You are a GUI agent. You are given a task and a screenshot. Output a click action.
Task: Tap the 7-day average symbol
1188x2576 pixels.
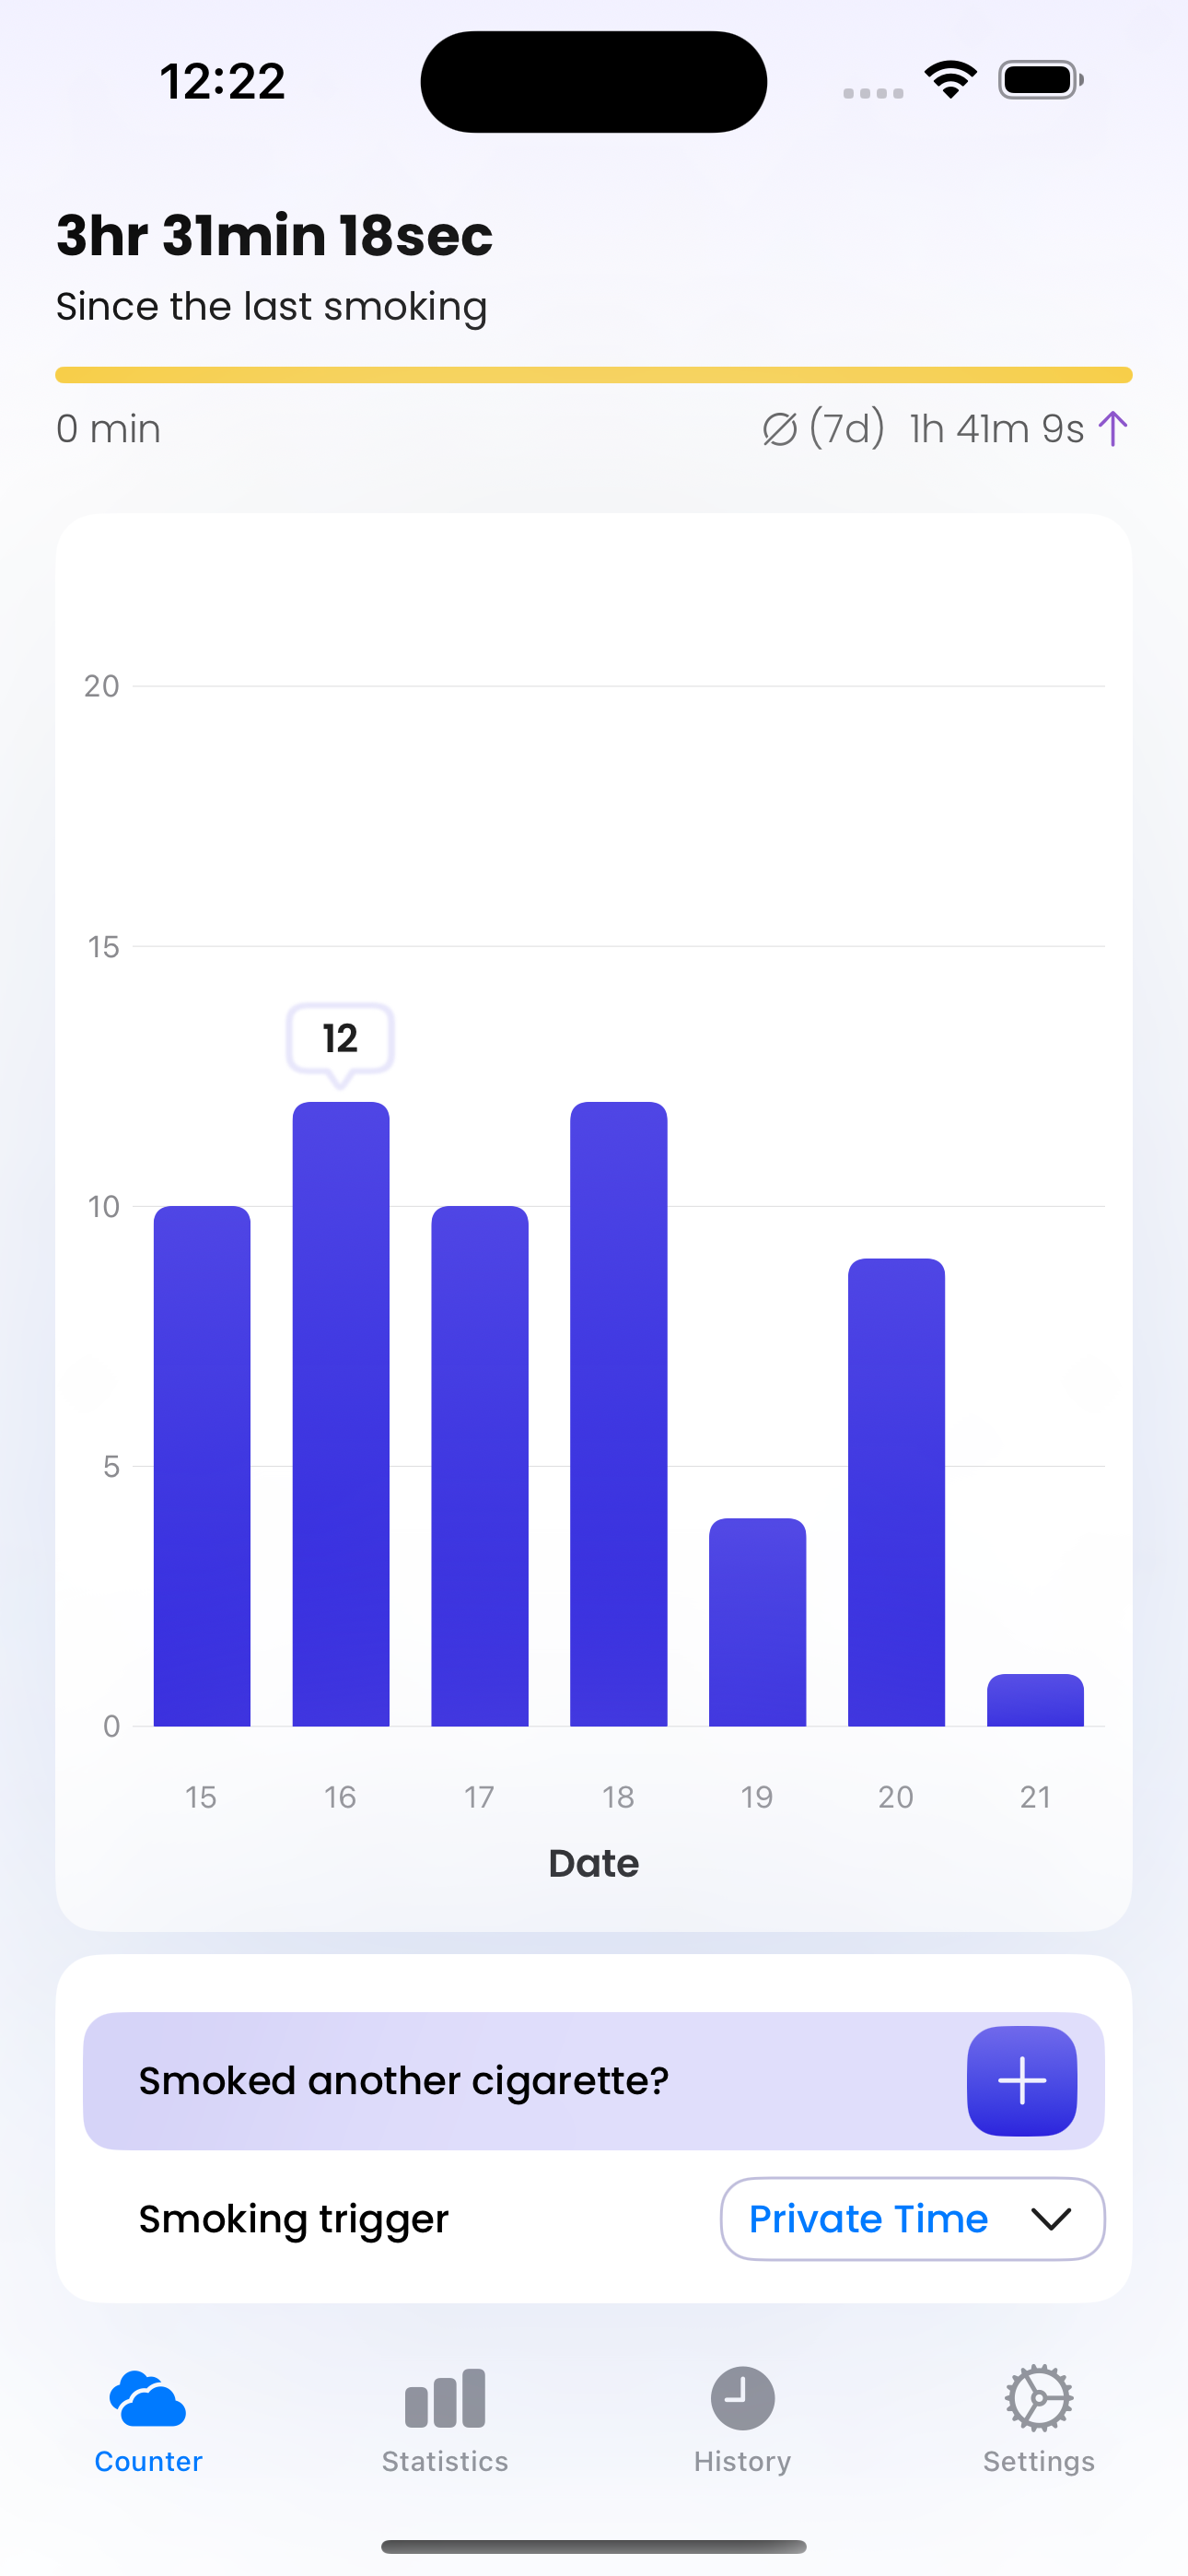779,430
